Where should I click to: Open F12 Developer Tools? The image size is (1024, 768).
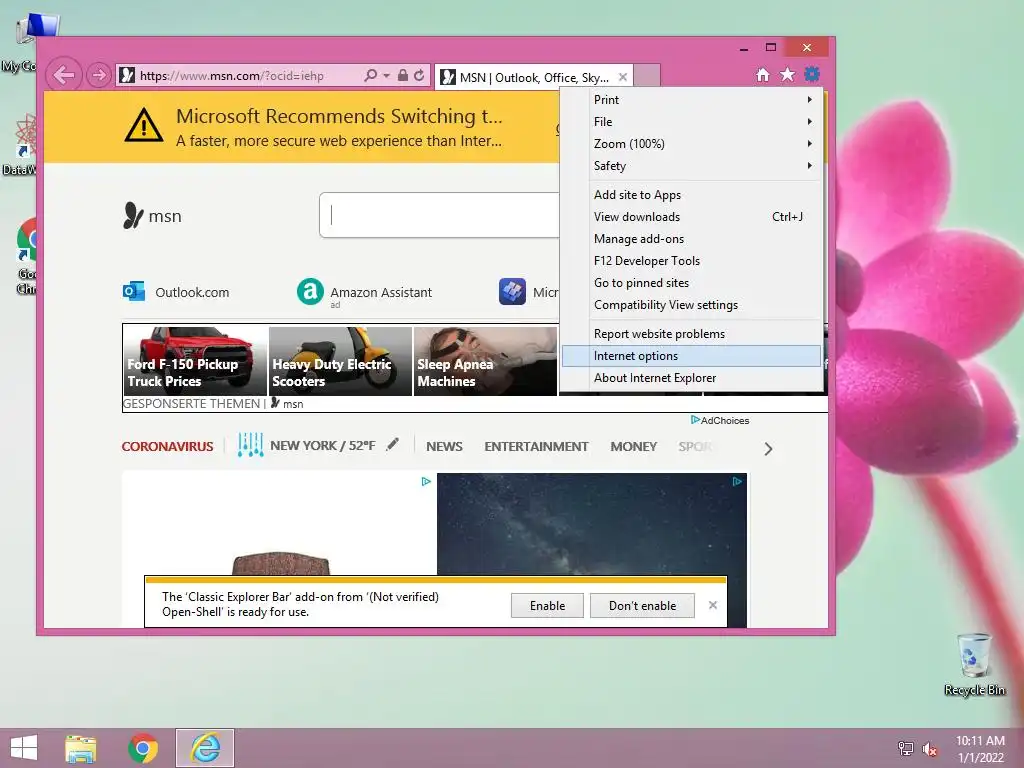[692, 261]
